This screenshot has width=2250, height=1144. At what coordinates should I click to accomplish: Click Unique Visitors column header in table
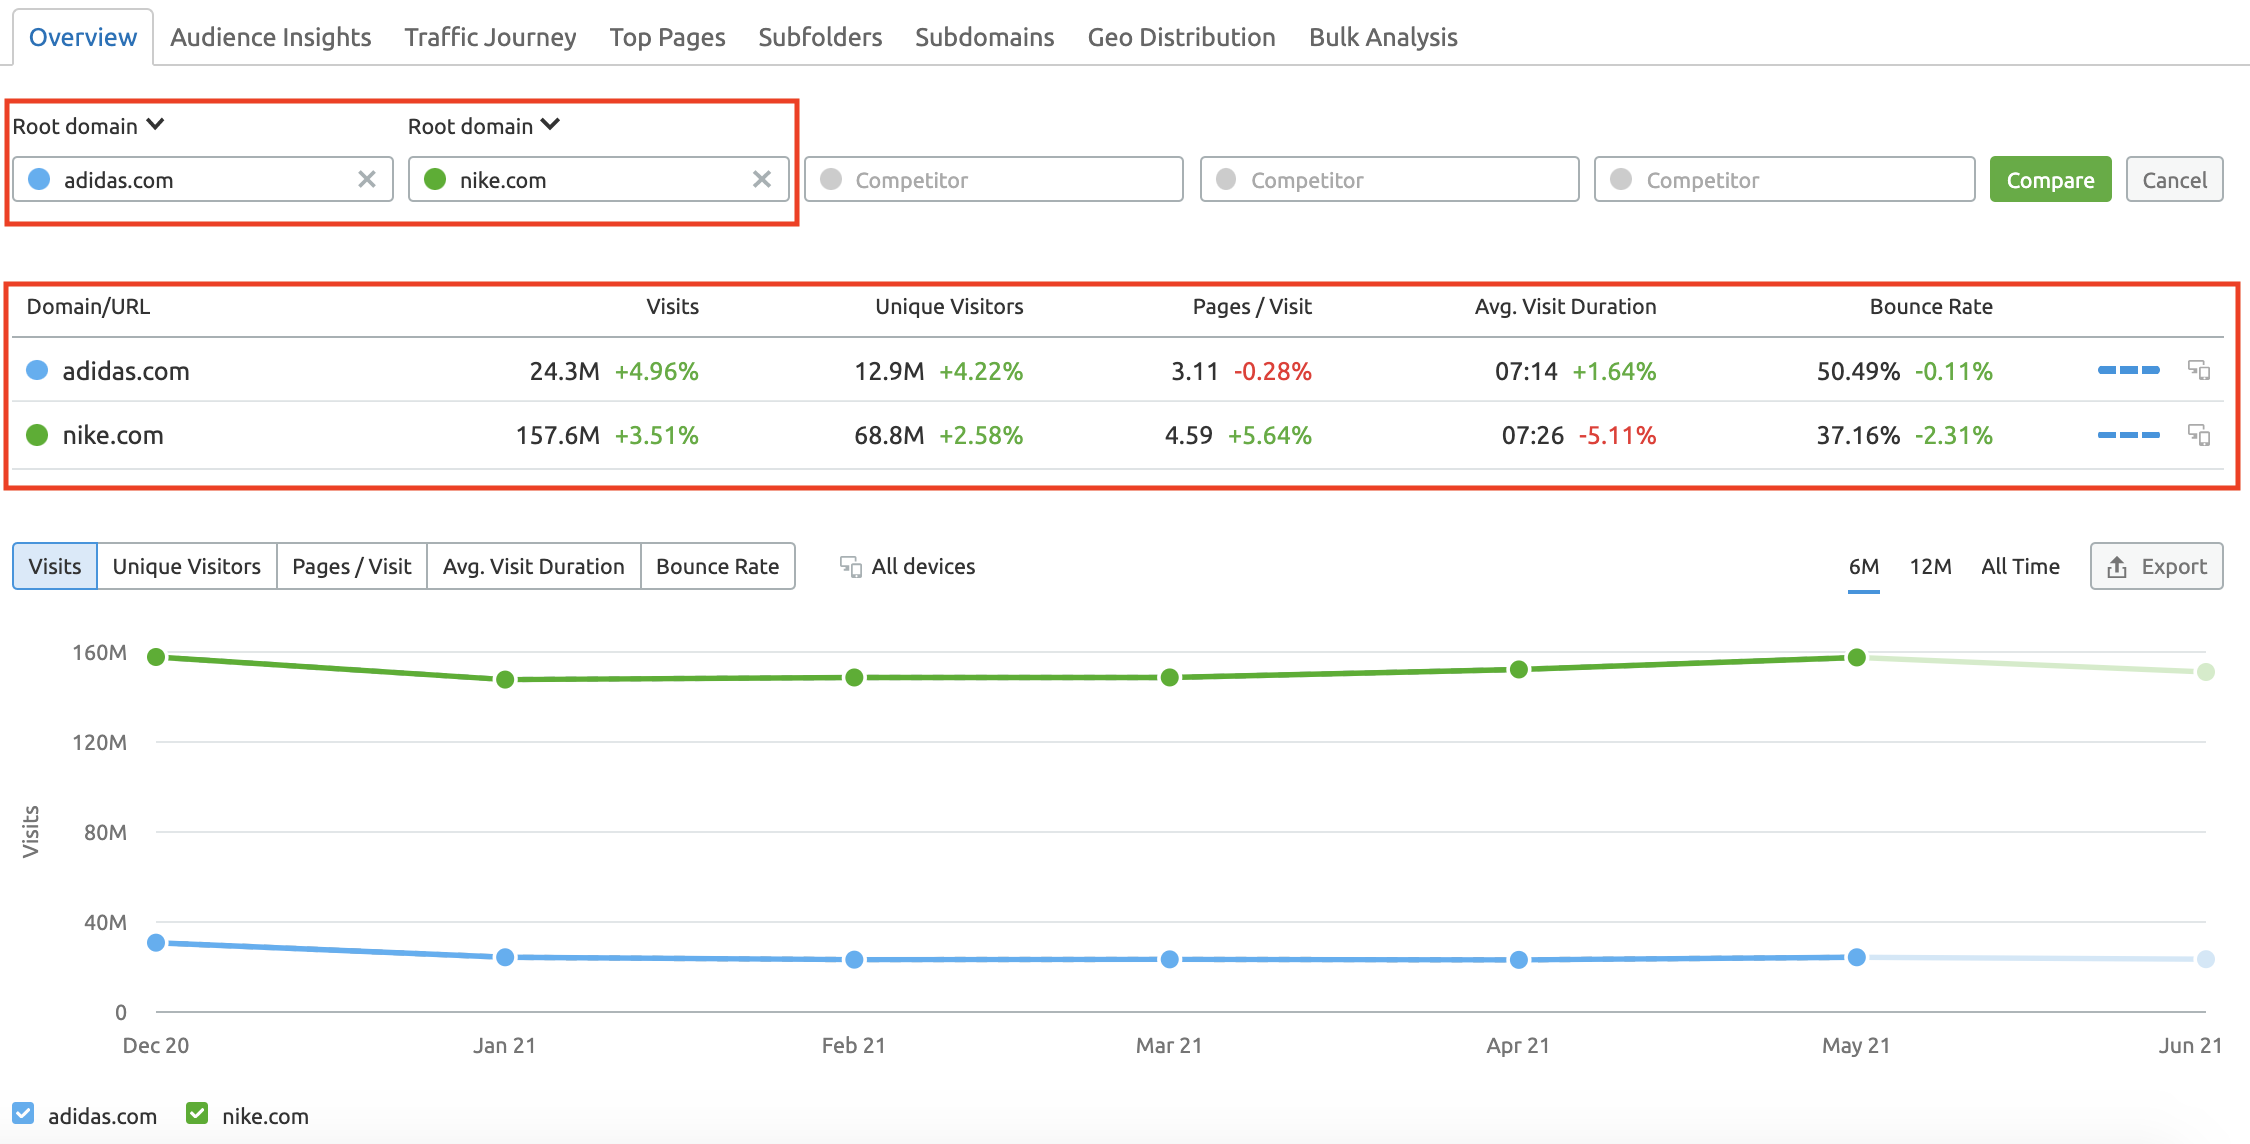[x=949, y=307]
